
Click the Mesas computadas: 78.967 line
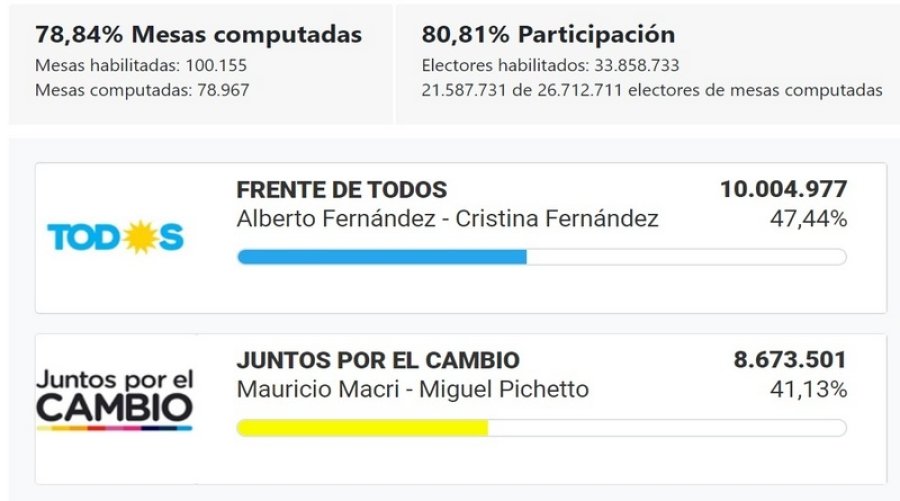pyautogui.click(x=142, y=90)
